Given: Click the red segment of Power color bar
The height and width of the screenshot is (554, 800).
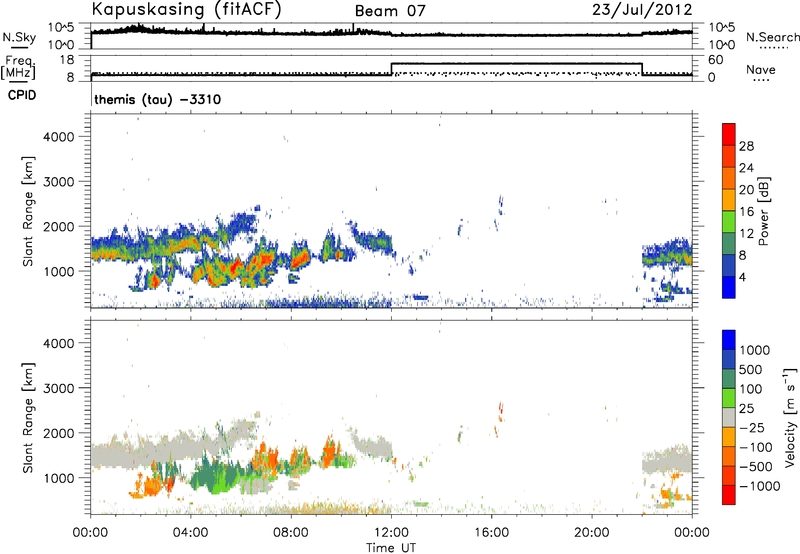Looking at the screenshot, I should (729, 134).
